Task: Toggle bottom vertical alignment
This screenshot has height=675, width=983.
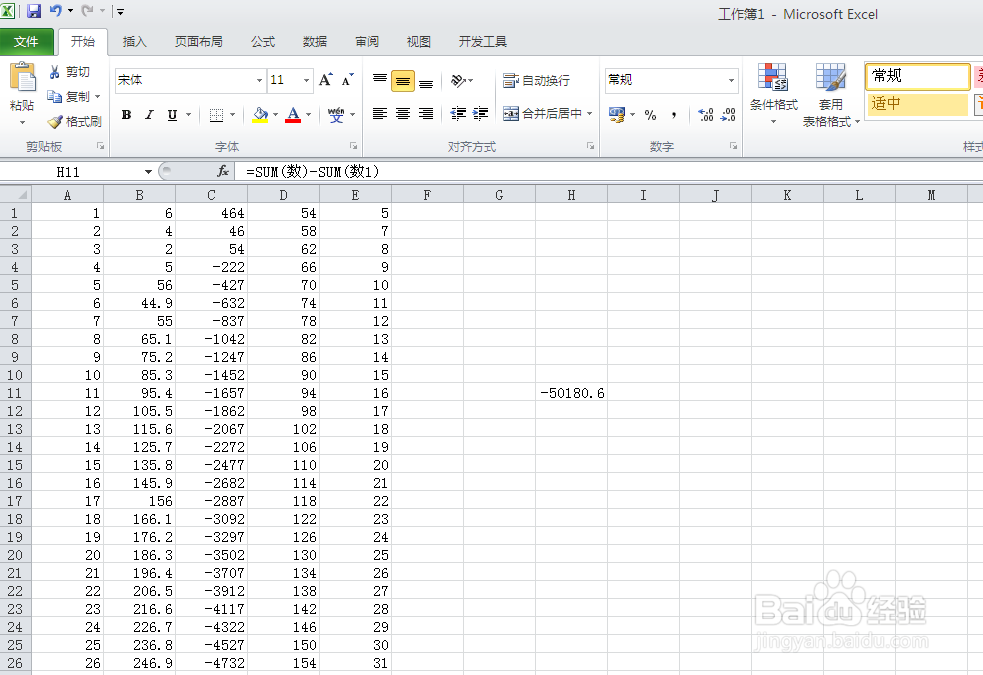Action: (x=426, y=81)
